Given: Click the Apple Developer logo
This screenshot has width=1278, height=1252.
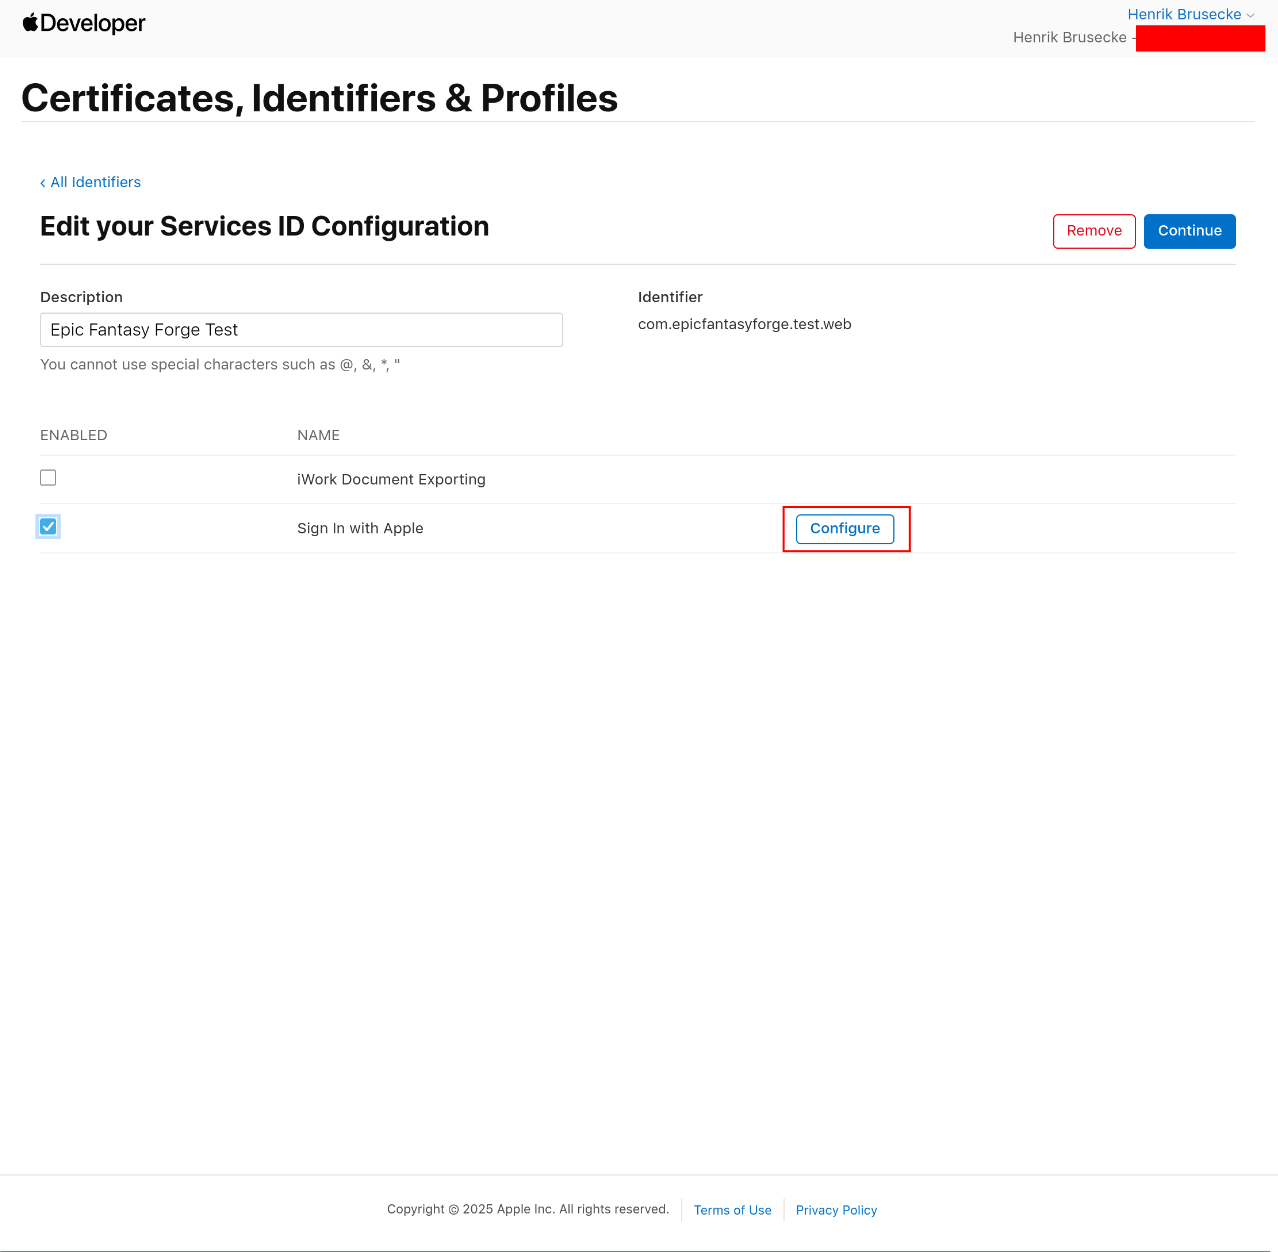Looking at the screenshot, I should pos(84,23).
